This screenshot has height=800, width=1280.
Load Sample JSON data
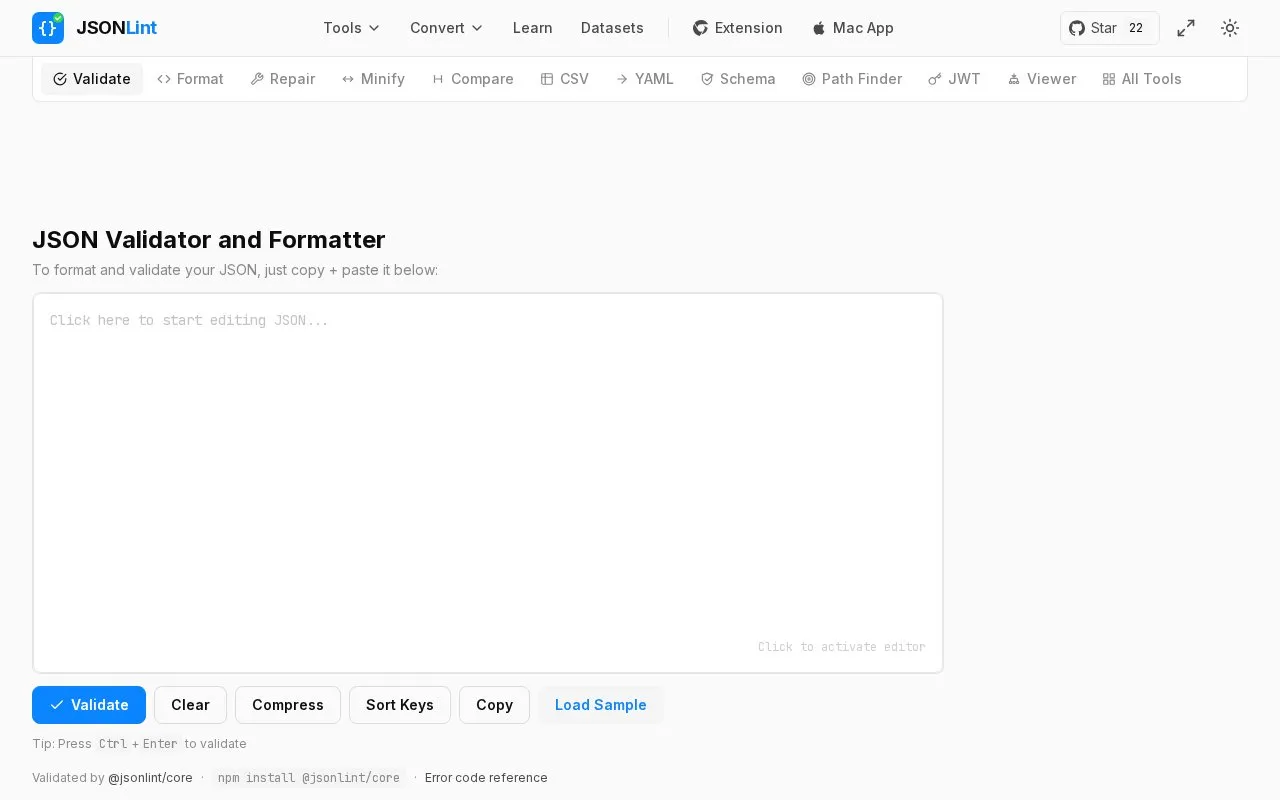pyautogui.click(x=601, y=705)
